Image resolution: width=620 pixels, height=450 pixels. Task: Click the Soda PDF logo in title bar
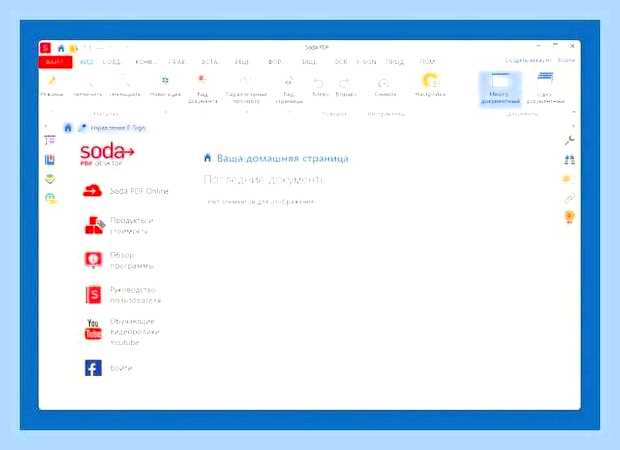(45, 48)
